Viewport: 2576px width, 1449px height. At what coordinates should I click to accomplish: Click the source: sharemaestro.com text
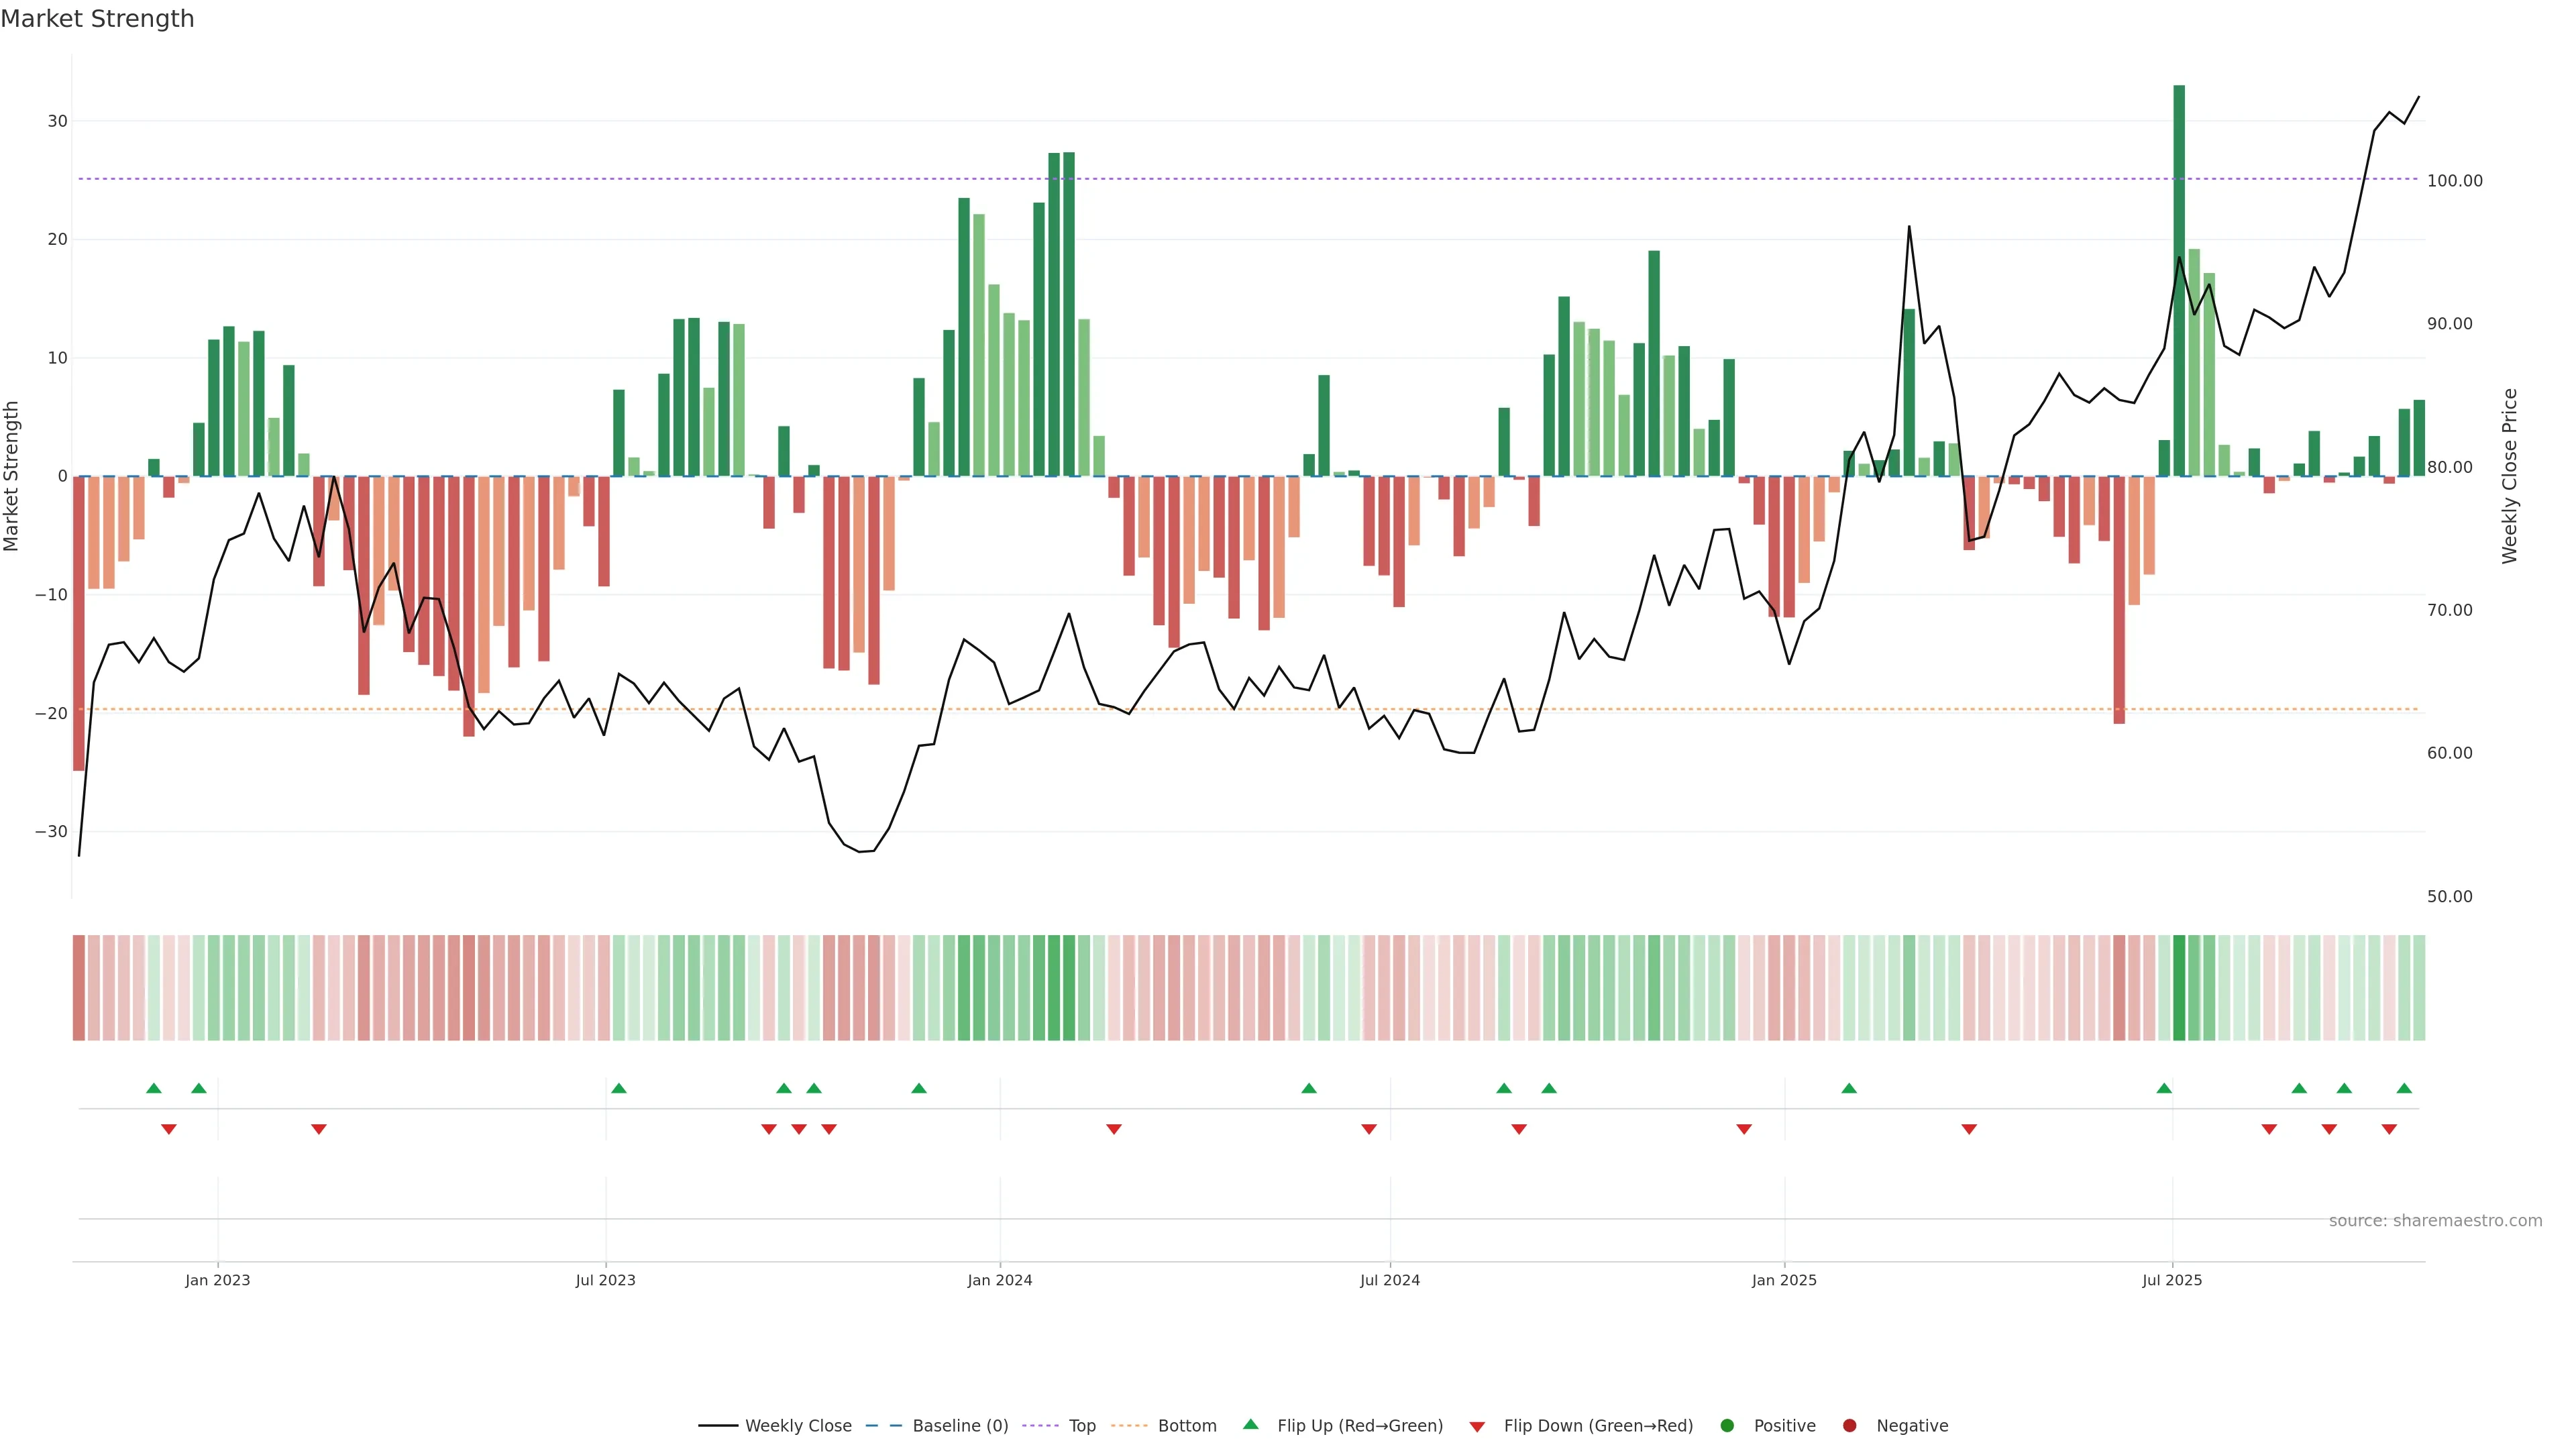coord(2435,1220)
